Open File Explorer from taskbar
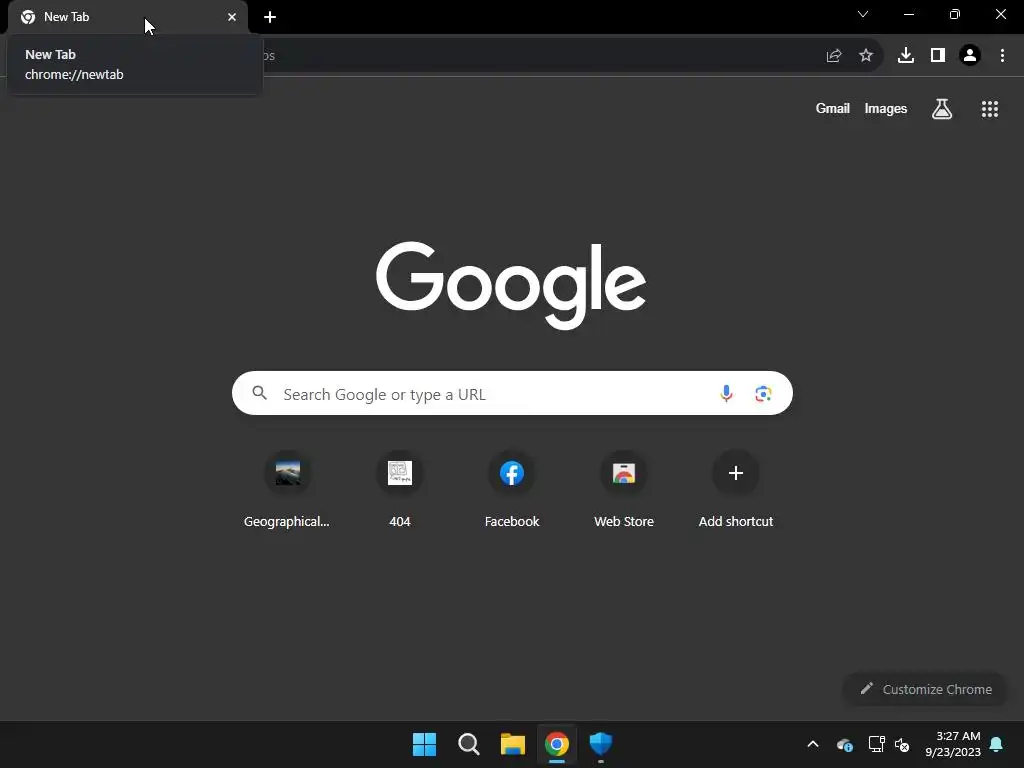Viewport: 1024px width, 768px height. click(x=513, y=744)
